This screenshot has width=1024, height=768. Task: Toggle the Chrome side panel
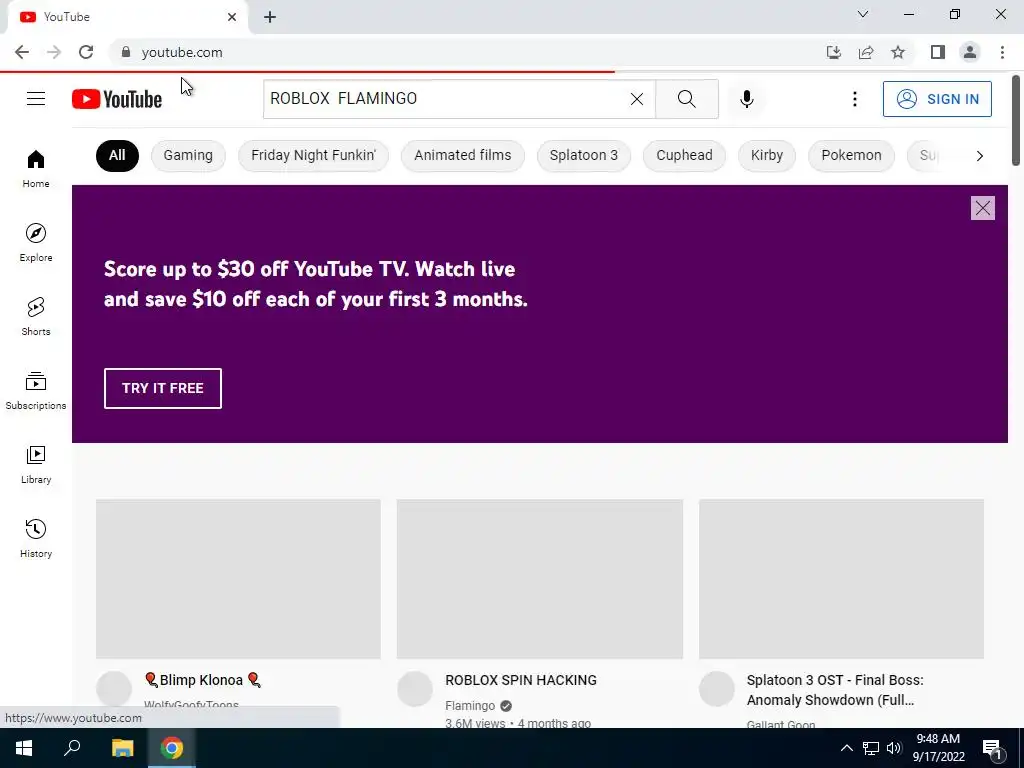[938, 52]
